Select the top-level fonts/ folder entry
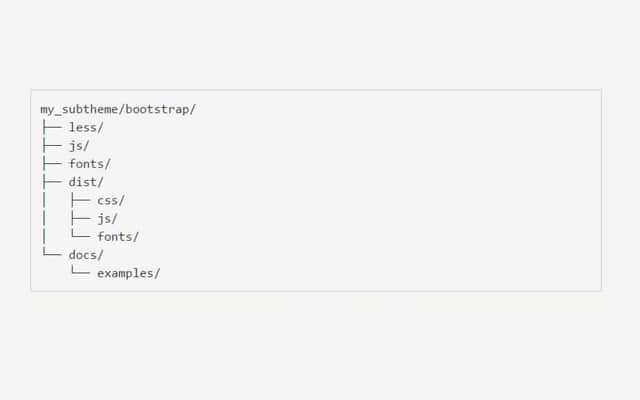Image resolution: width=640 pixels, height=400 pixels. point(89,163)
